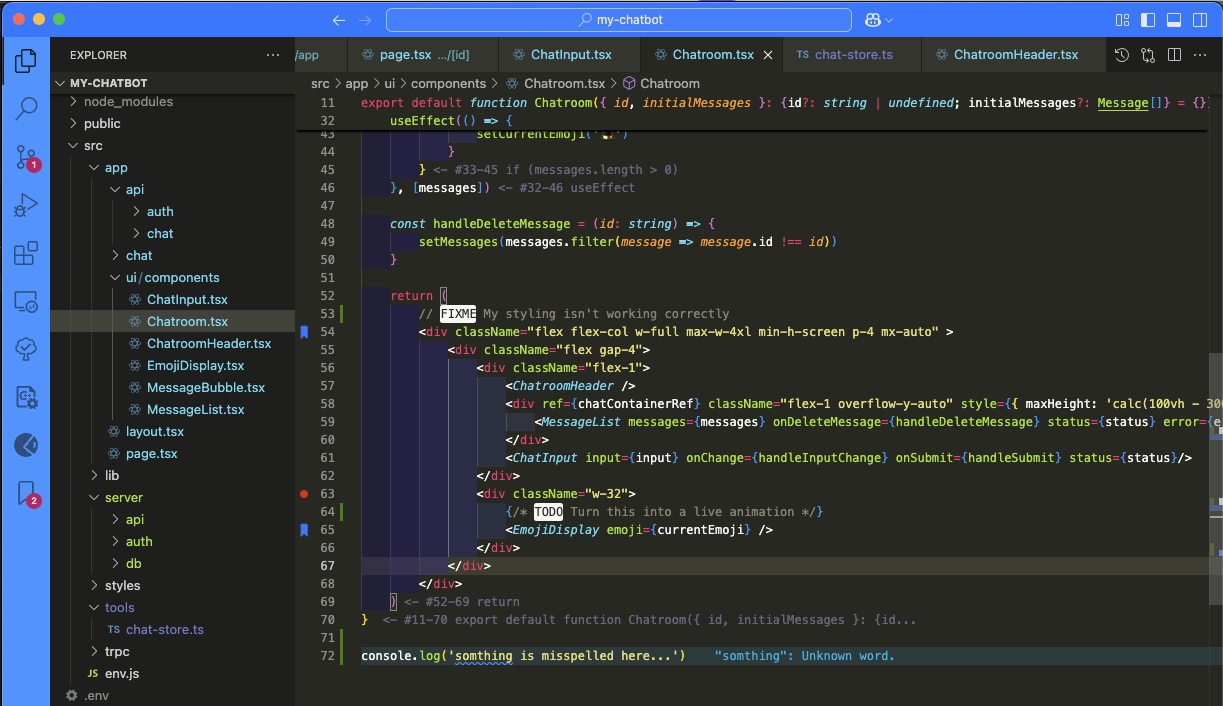Switch to the chat-store.ts editor tab
This screenshot has width=1223, height=706.
(x=853, y=55)
